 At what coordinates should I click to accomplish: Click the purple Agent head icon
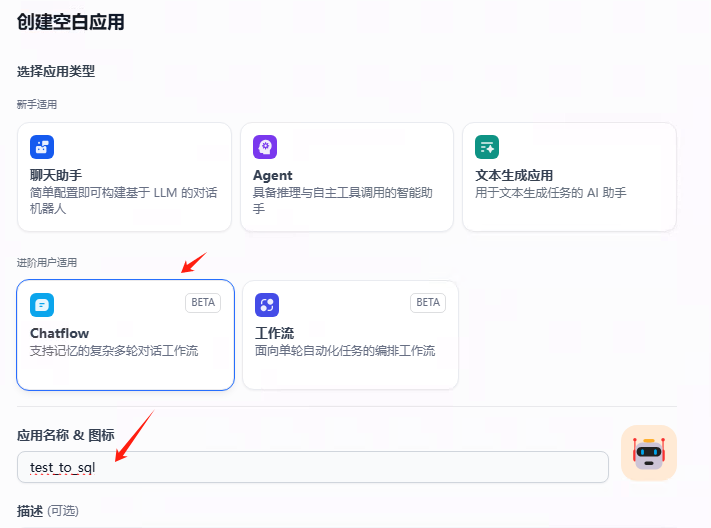tap(265, 147)
